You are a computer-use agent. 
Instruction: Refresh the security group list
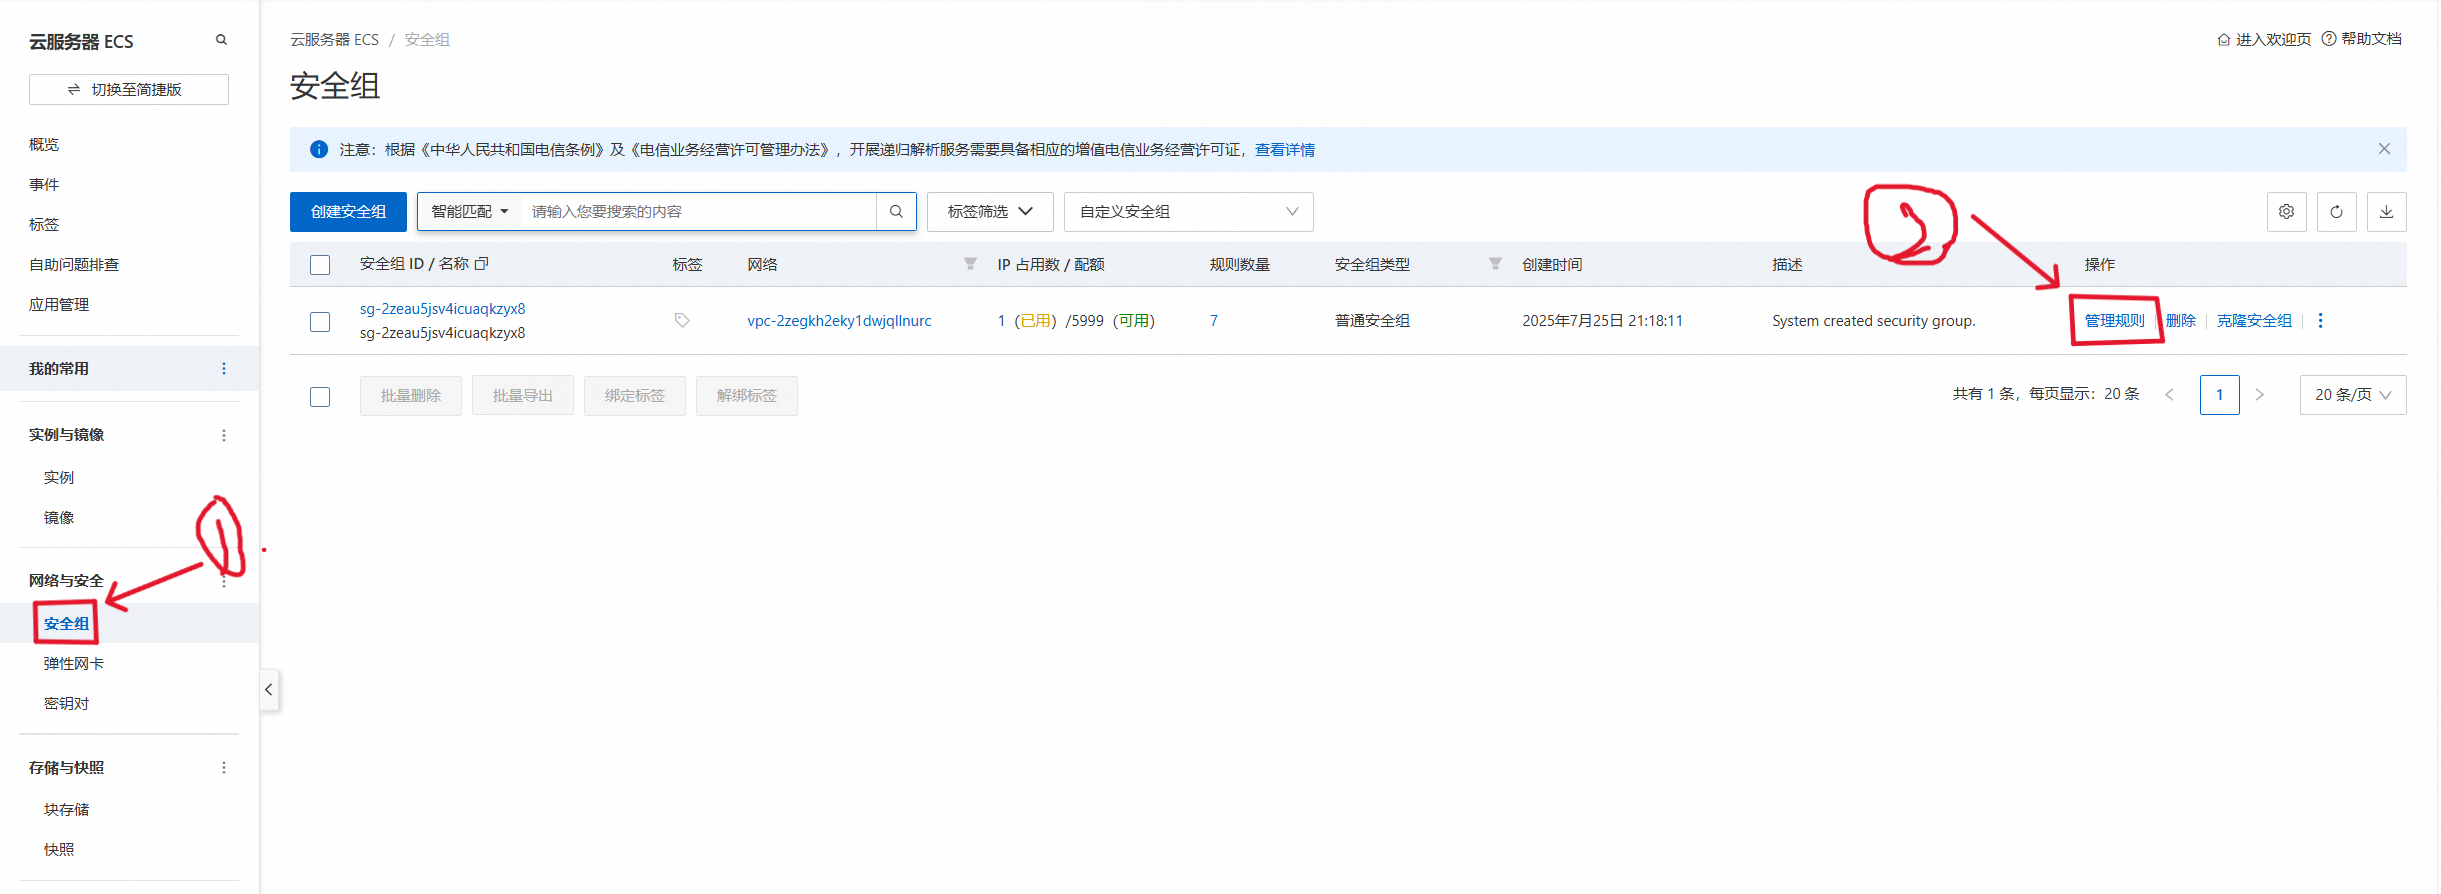click(2336, 212)
